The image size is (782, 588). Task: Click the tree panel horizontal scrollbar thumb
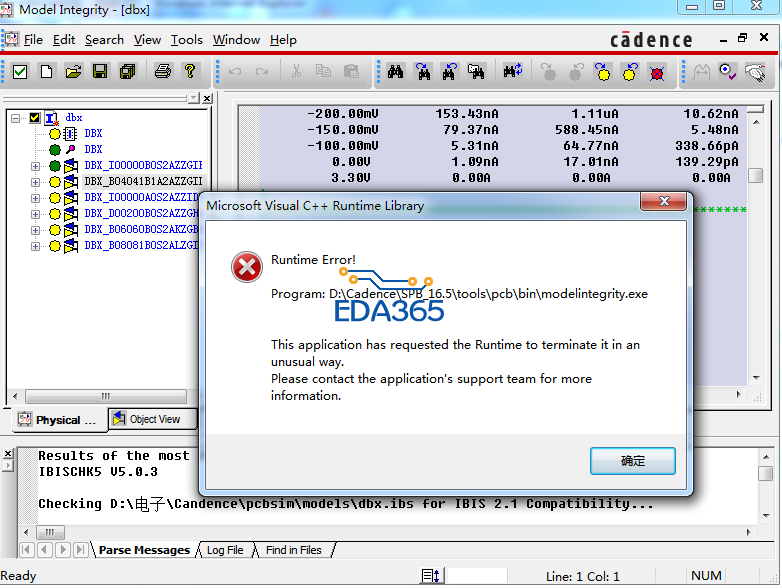pos(106,396)
